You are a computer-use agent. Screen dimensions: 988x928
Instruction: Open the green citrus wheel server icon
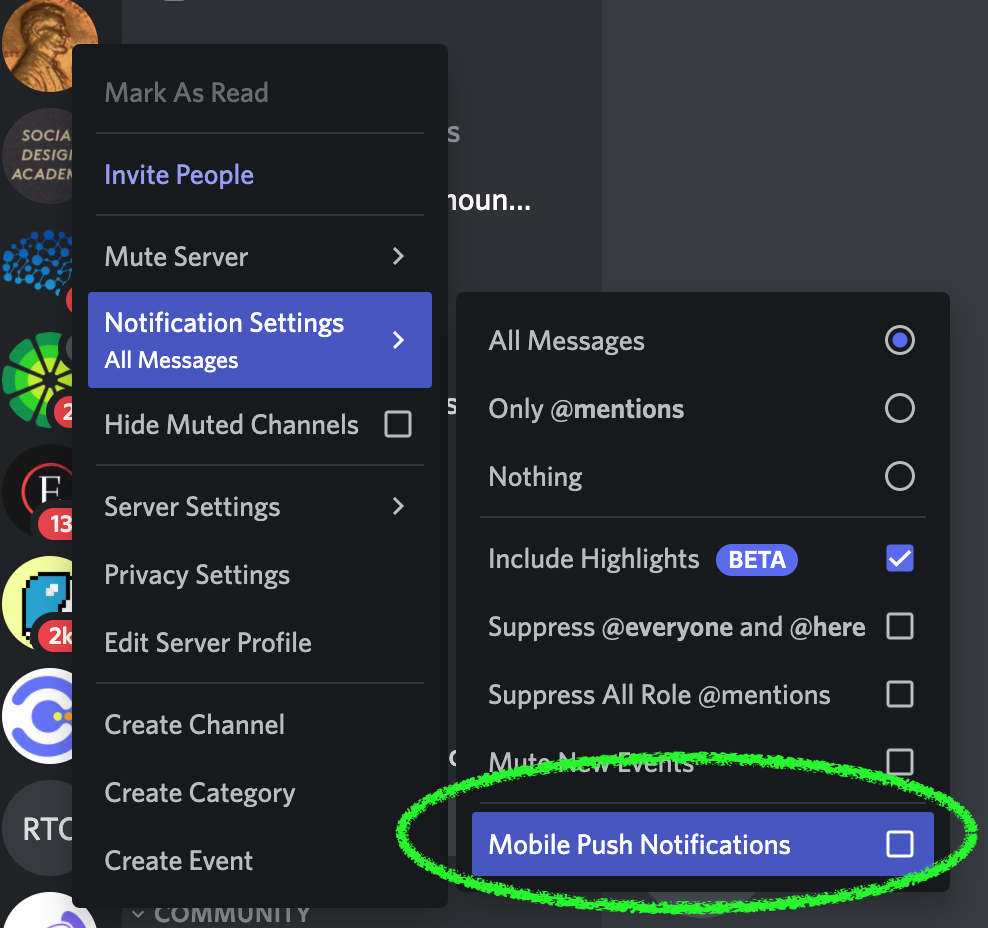pyautogui.click(x=38, y=378)
